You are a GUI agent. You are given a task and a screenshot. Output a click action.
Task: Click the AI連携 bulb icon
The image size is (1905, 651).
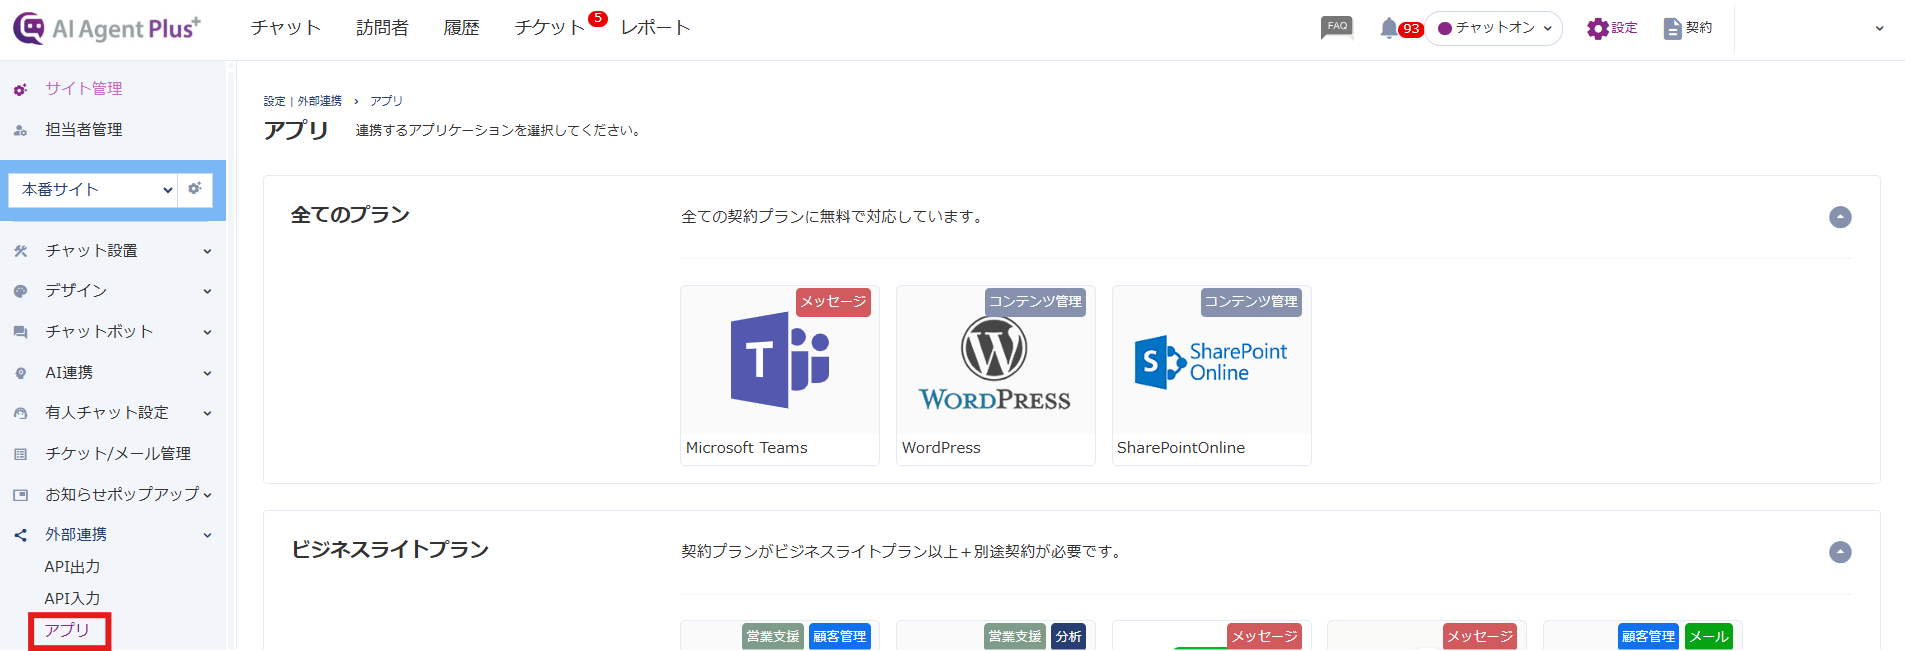[20, 373]
